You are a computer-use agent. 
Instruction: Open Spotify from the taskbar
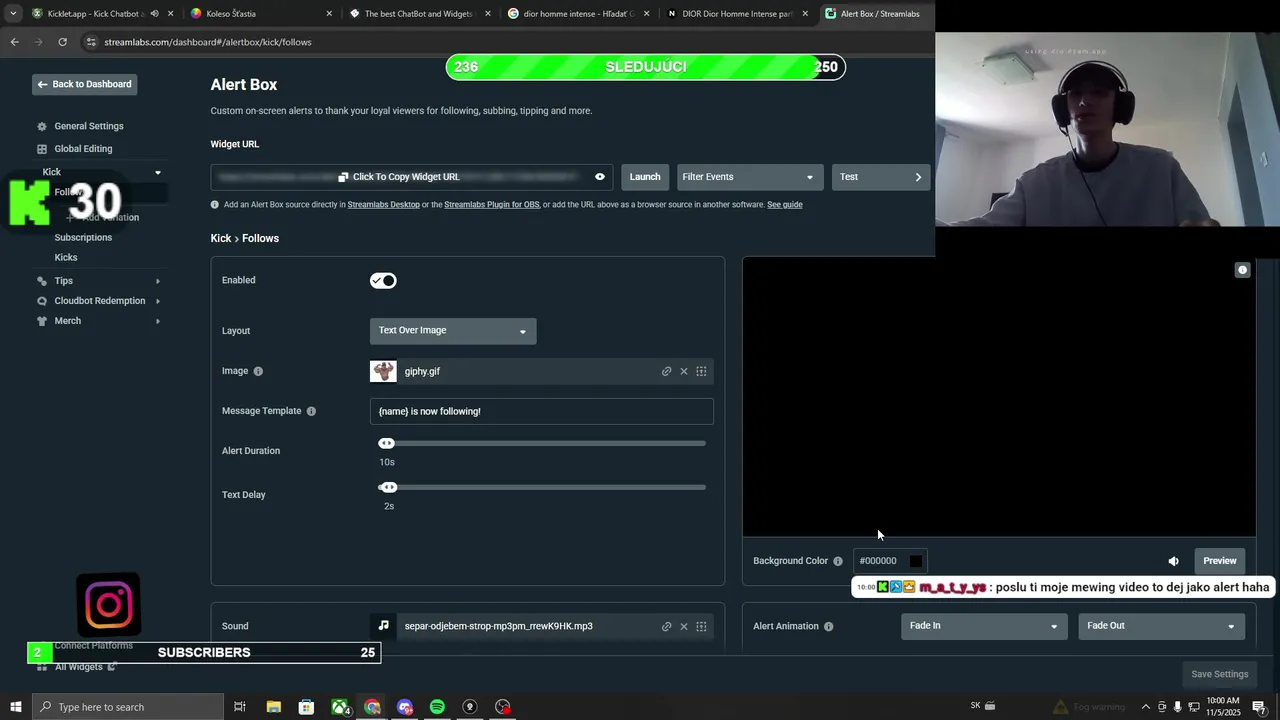[437, 707]
